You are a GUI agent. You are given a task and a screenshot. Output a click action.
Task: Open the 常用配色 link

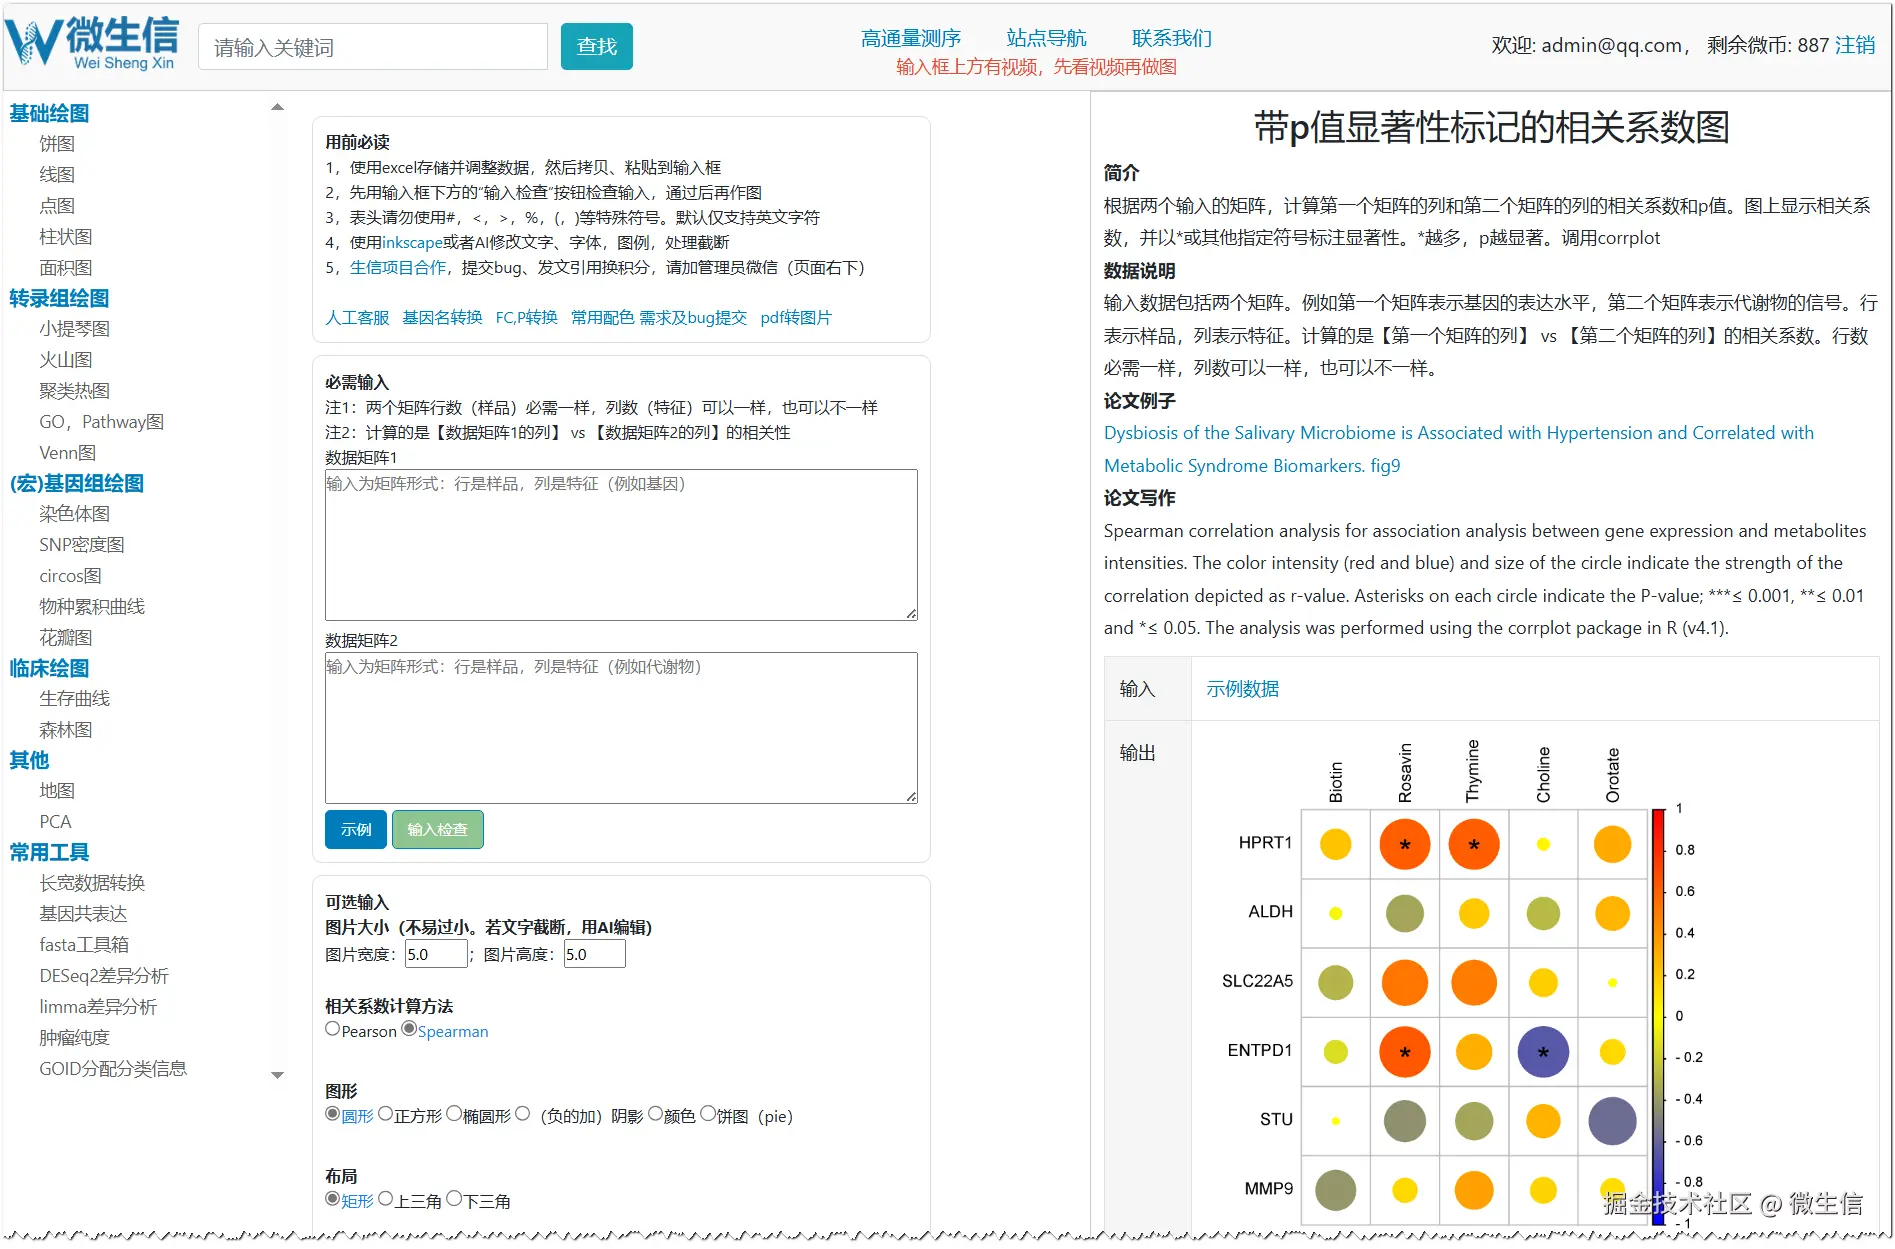tap(603, 318)
